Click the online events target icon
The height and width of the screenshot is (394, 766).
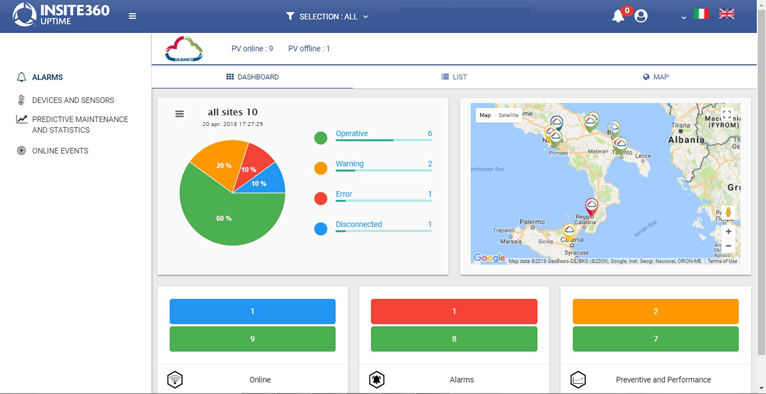click(x=21, y=151)
